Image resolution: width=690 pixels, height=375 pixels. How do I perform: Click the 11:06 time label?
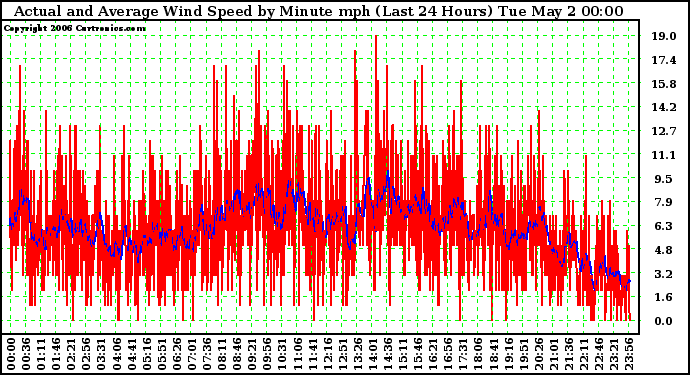click(x=297, y=354)
